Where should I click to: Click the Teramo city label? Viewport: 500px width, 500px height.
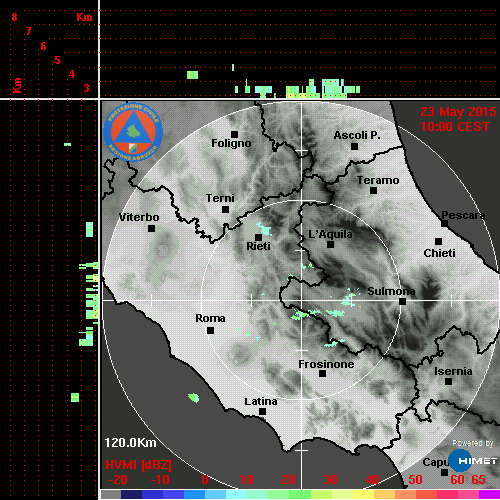[x=378, y=180]
